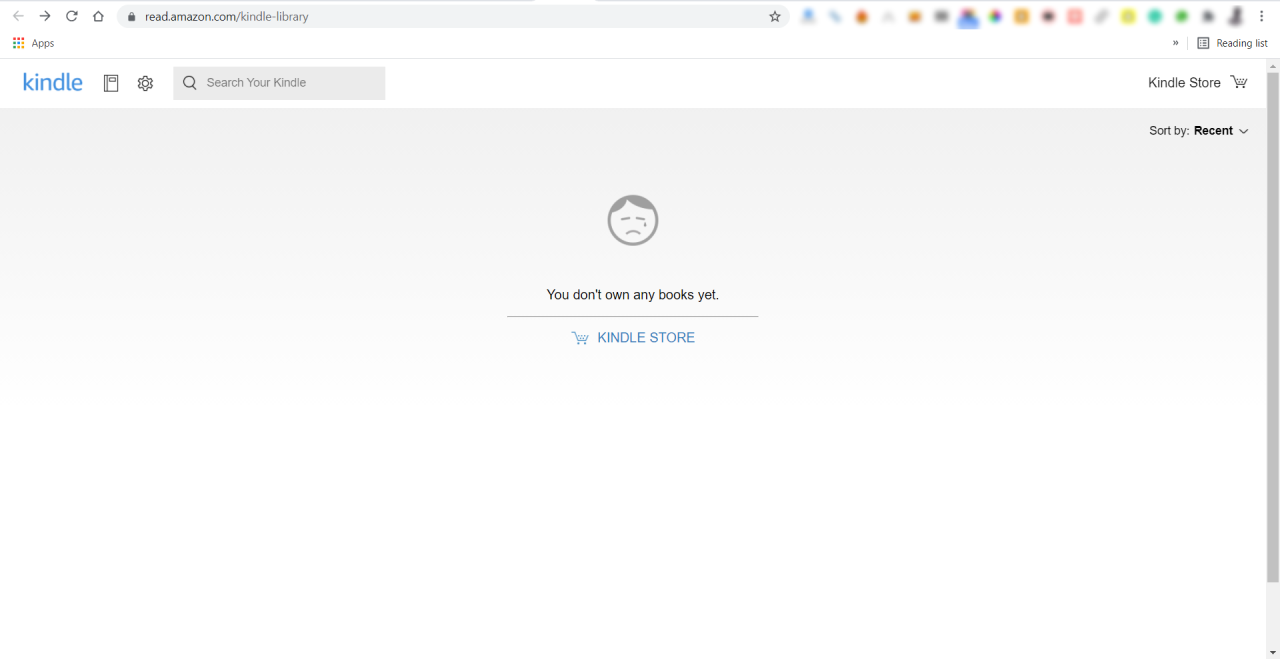Screen dimensions: 1280x659
Task: Open the Kindle library book icon
Action: tap(111, 83)
